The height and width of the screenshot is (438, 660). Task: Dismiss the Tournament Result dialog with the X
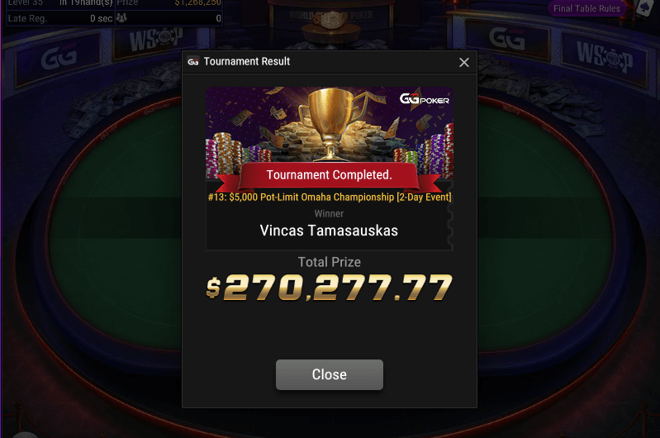[464, 62]
